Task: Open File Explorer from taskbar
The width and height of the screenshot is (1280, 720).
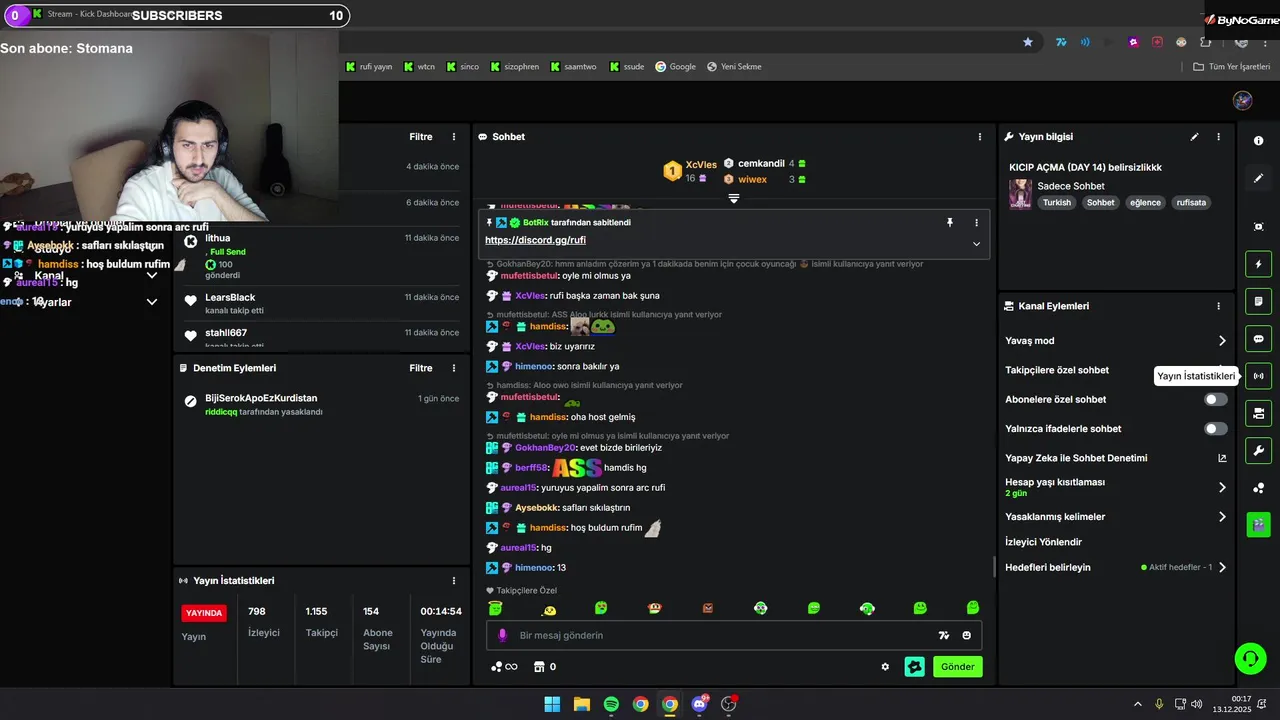Action: click(x=581, y=704)
